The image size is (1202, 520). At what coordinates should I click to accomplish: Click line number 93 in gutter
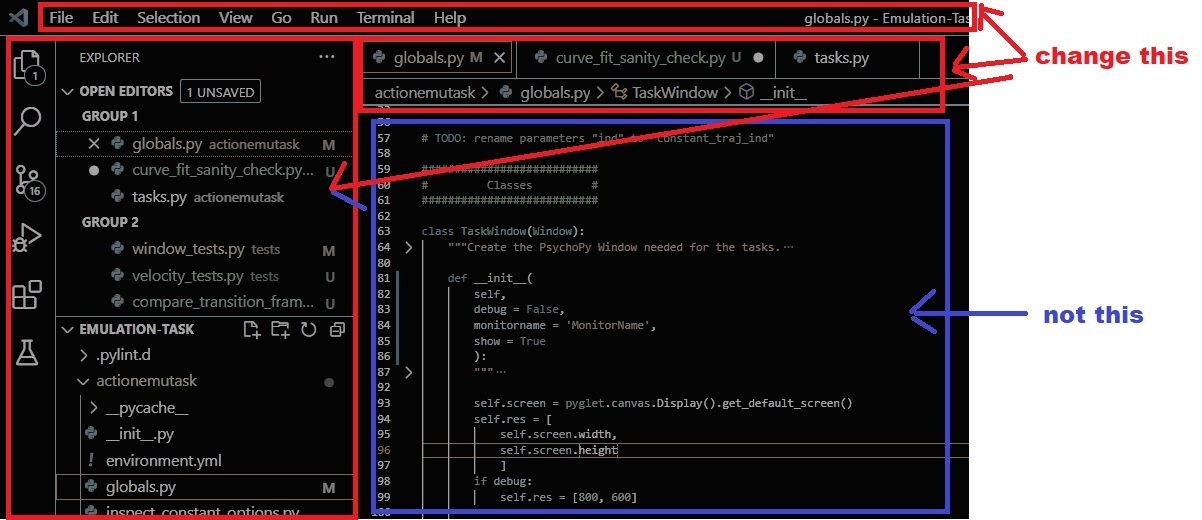pyautogui.click(x=385, y=403)
